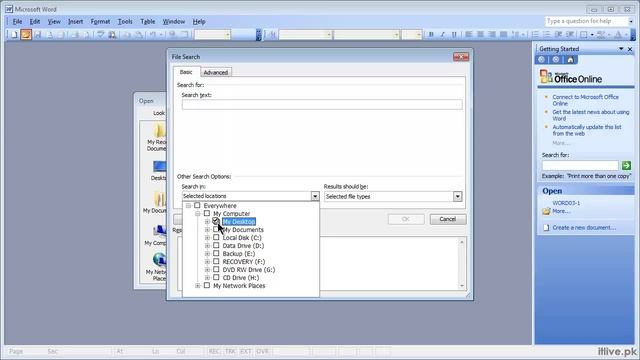Check the My Documents checkbox
This screenshot has height=360, width=640.
pos(216,229)
